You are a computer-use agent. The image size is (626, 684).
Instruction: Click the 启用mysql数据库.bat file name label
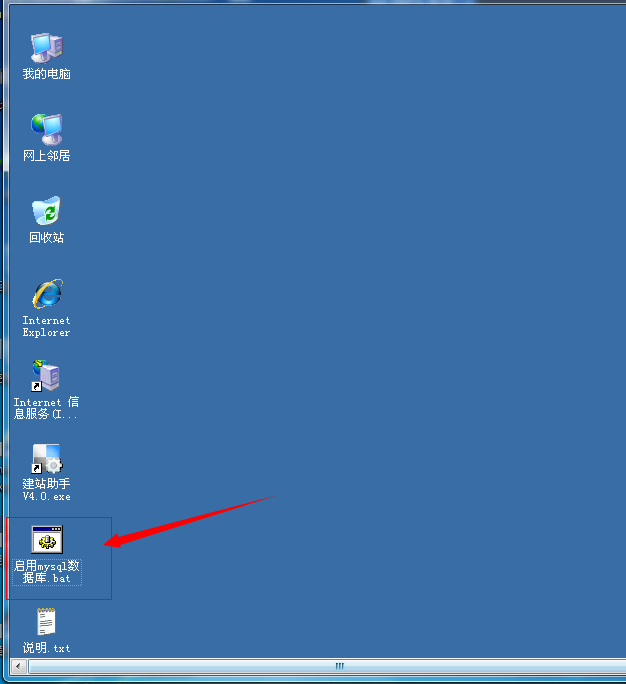[47, 572]
